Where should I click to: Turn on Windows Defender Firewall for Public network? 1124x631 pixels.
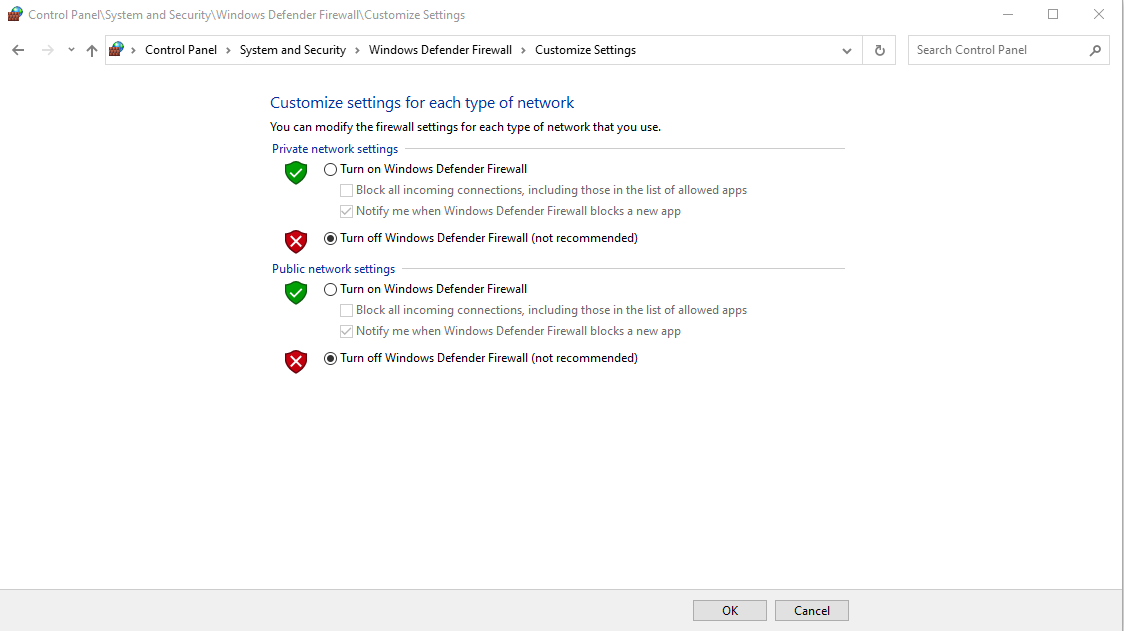[331, 290]
